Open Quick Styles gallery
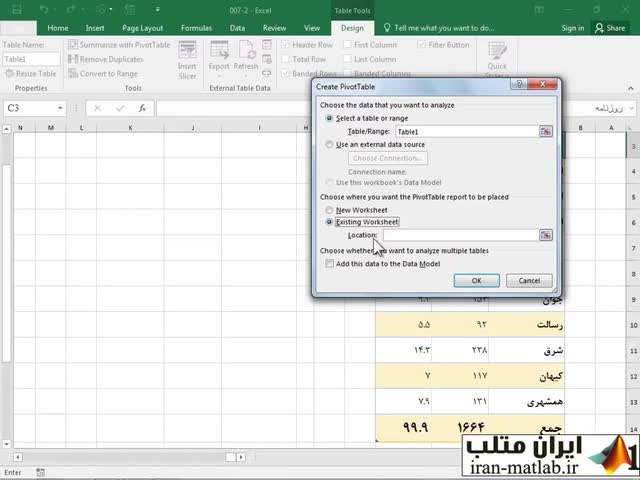The width and height of the screenshot is (640, 480). (x=497, y=59)
